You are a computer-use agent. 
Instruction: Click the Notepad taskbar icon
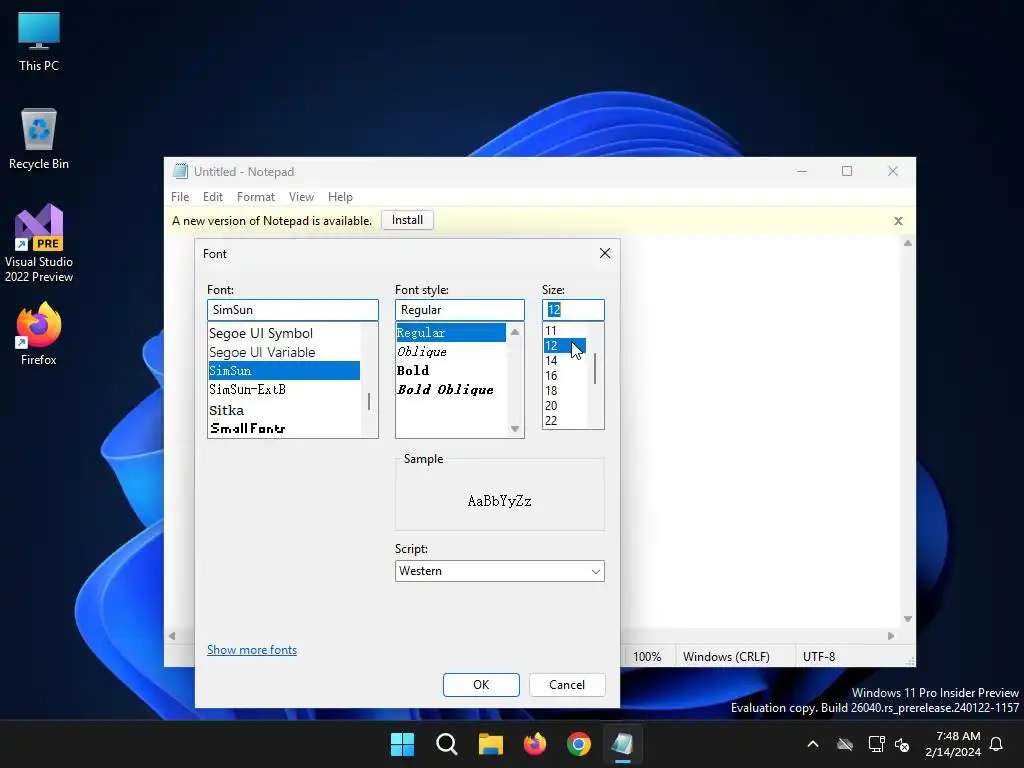pos(622,744)
